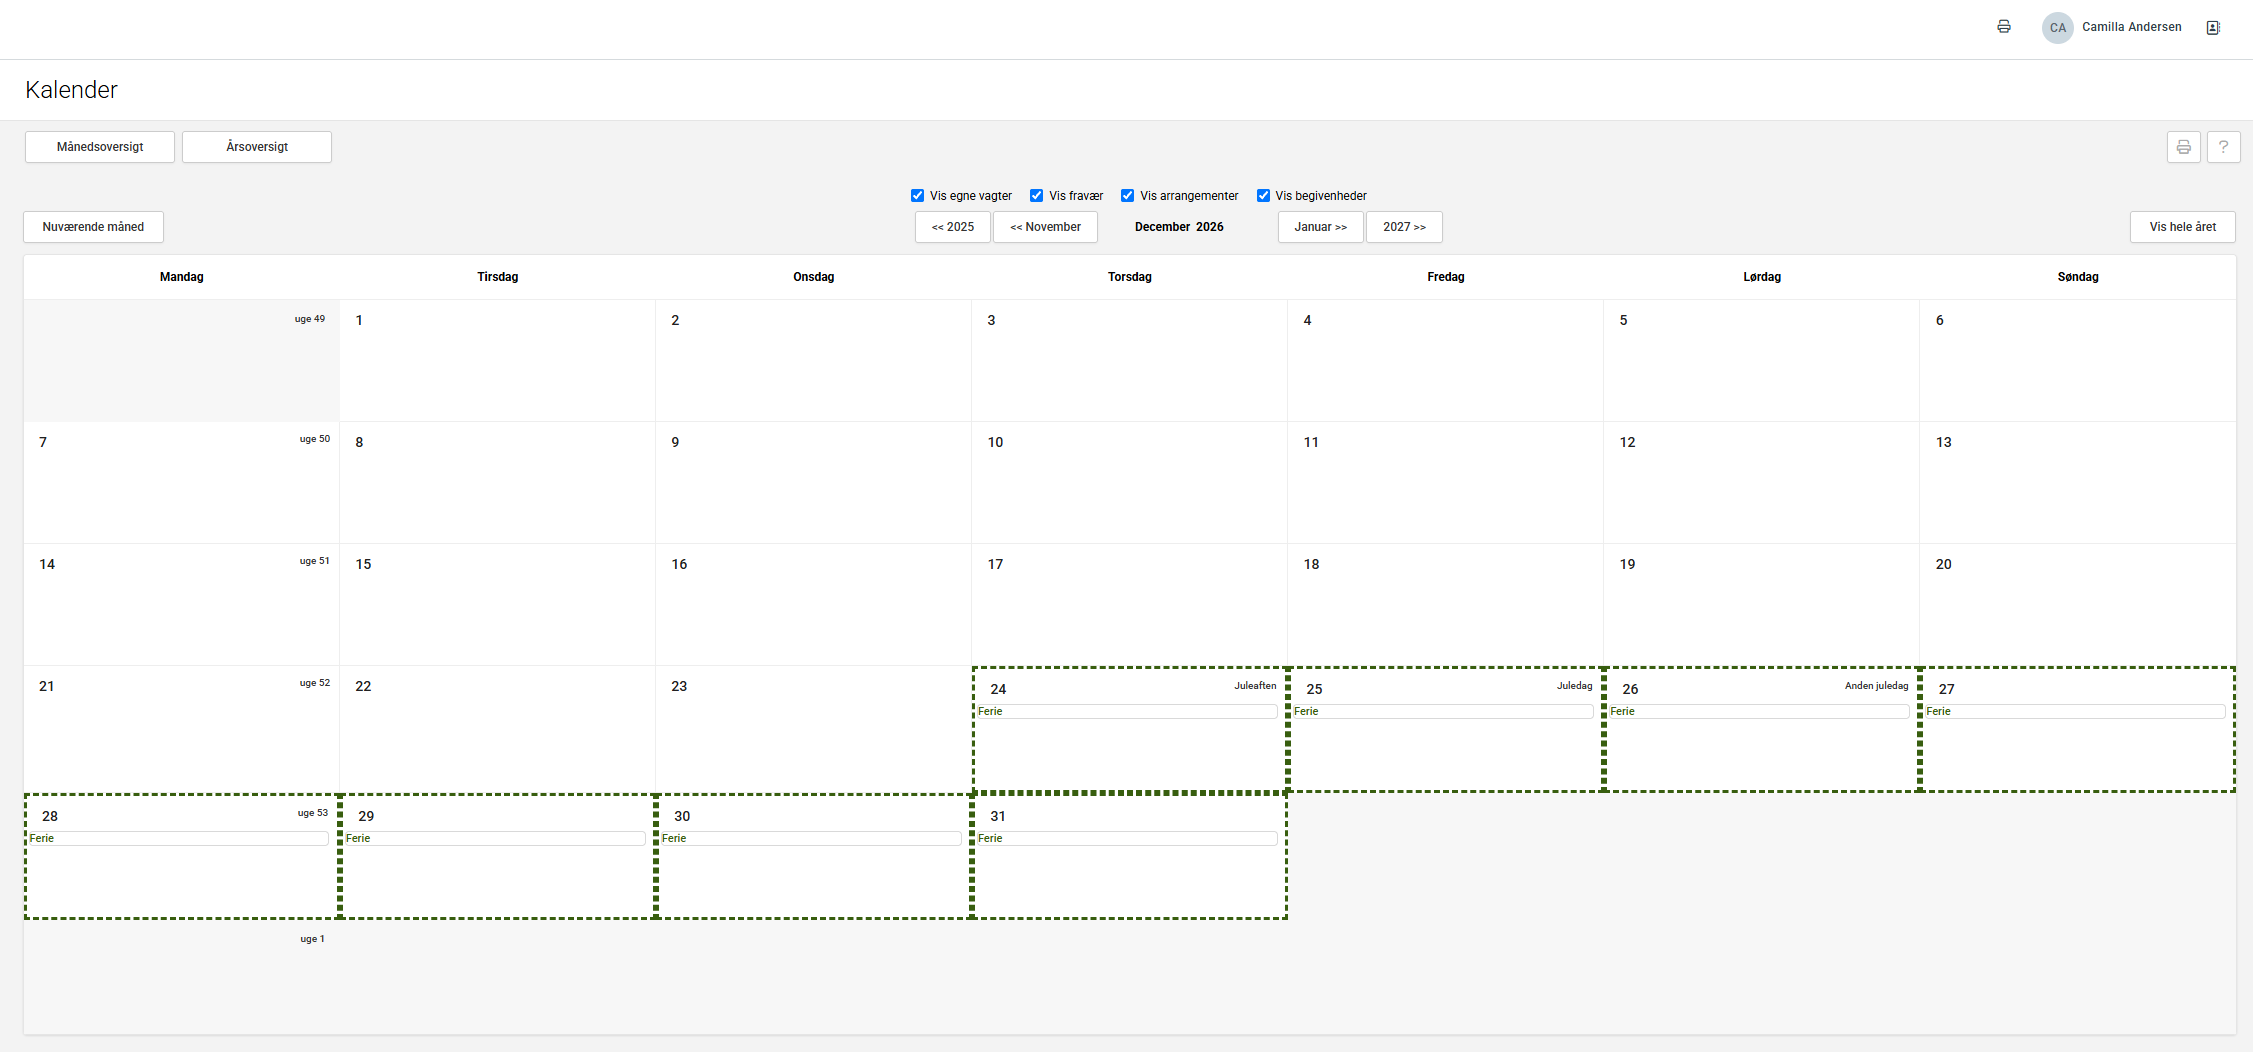Disable the Vis begivenheder checkbox
This screenshot has height=1052, width=2253.
[1263, 196]
